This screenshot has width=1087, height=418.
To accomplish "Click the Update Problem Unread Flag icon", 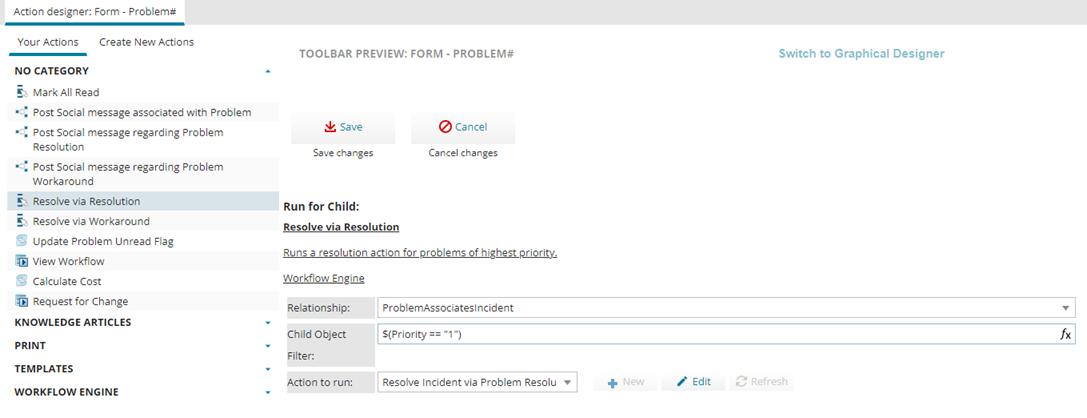I will click(22, 241).
